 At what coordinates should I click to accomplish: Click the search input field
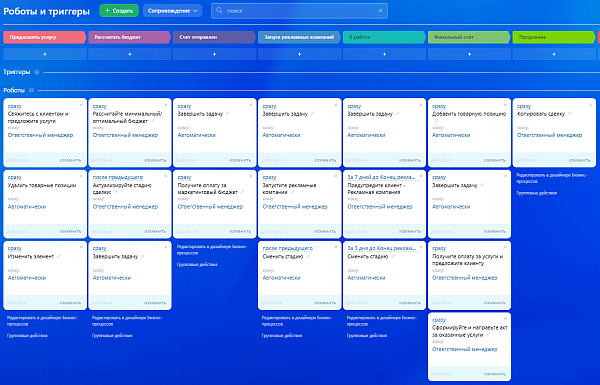tap(299, 11)
